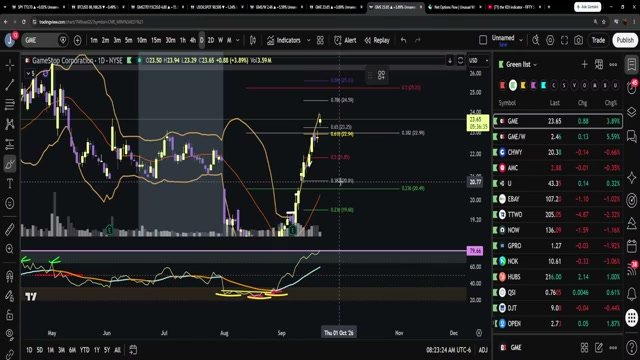Expand the Unnamed layout dropdown
640x360 pixels.
pos(521,40)
